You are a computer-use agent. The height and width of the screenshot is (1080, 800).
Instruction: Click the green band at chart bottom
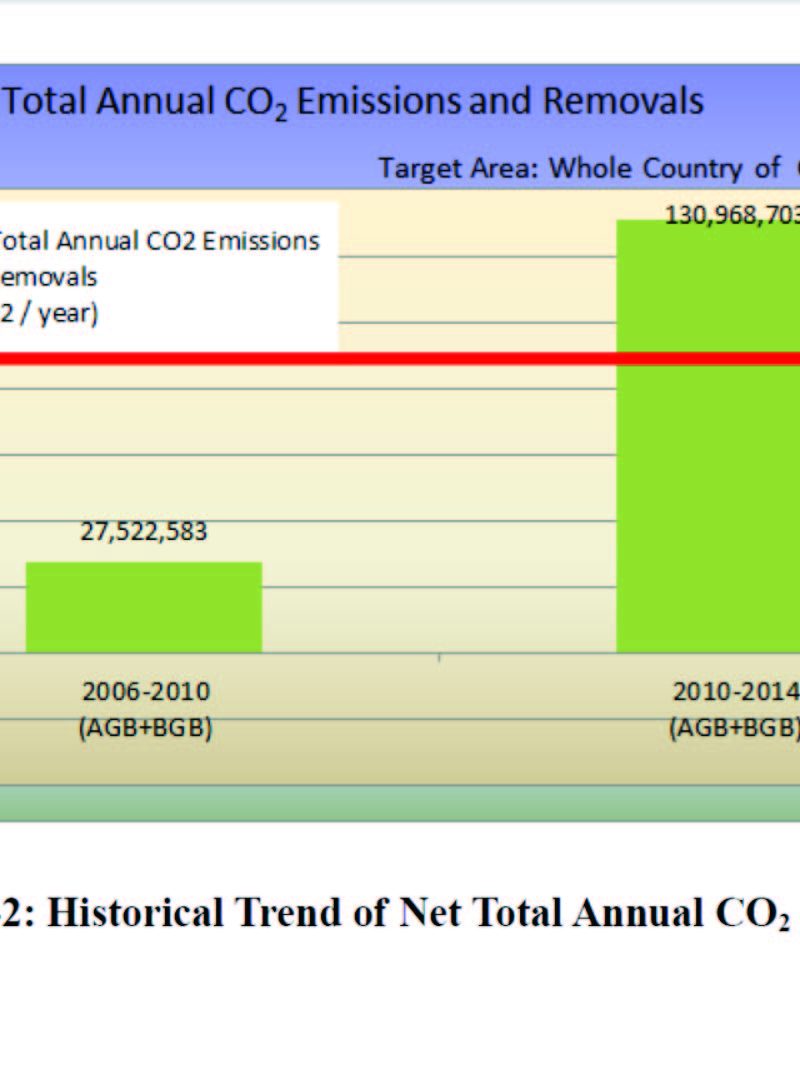click(400, 804)
